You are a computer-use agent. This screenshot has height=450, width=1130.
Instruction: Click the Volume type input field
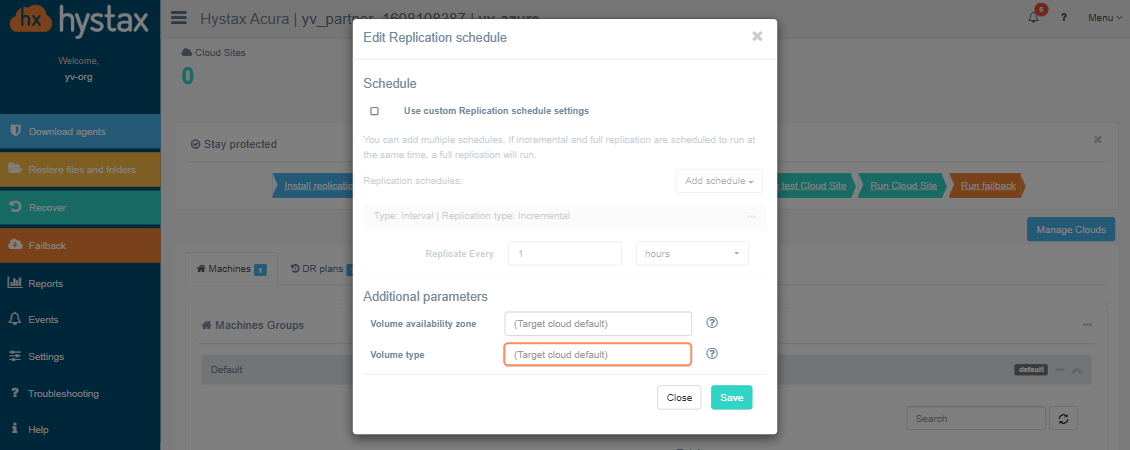(x=597, y=355)
